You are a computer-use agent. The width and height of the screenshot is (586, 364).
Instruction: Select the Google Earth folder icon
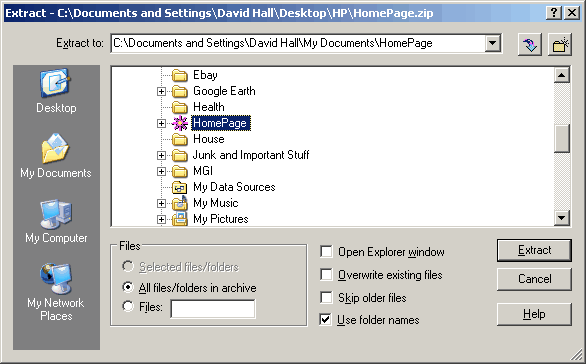click(180, 92)
